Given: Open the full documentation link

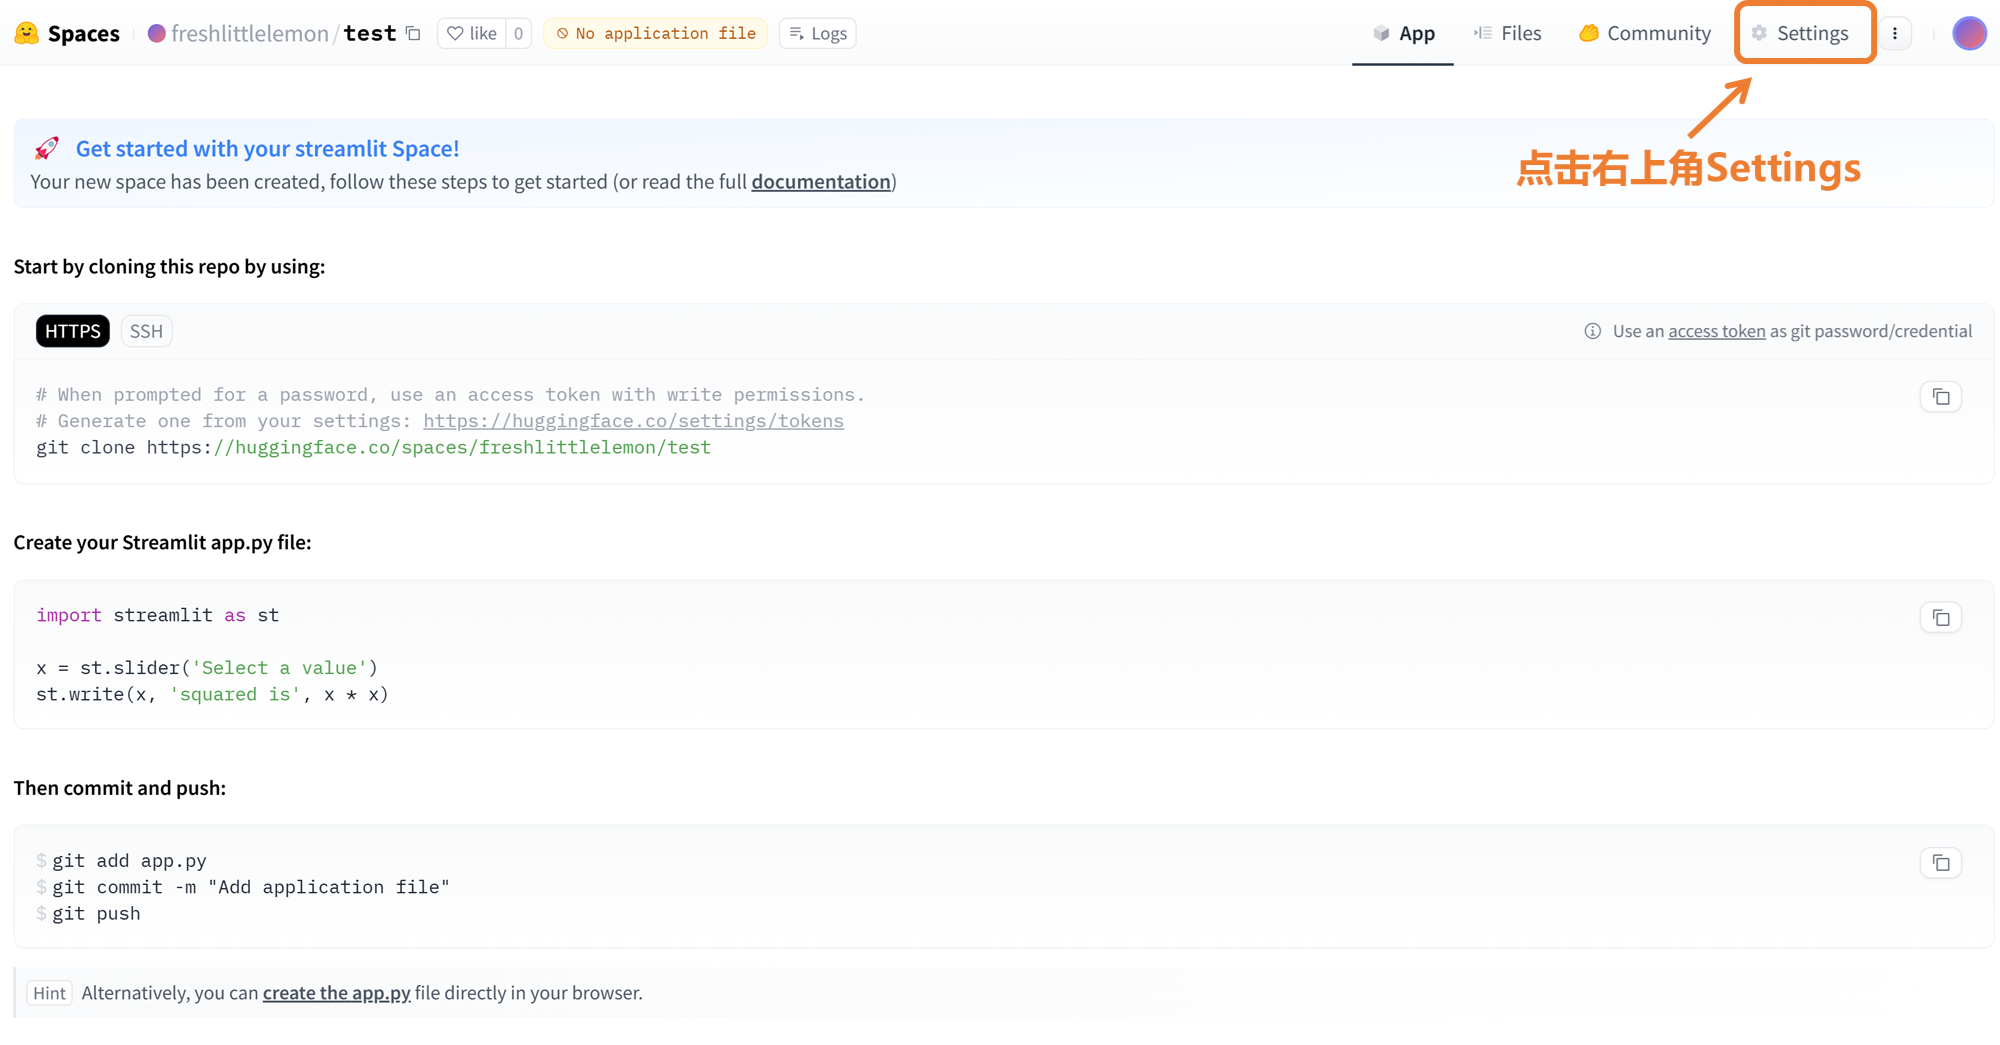Looking at the screenshot, I should (x=821, y=181).
